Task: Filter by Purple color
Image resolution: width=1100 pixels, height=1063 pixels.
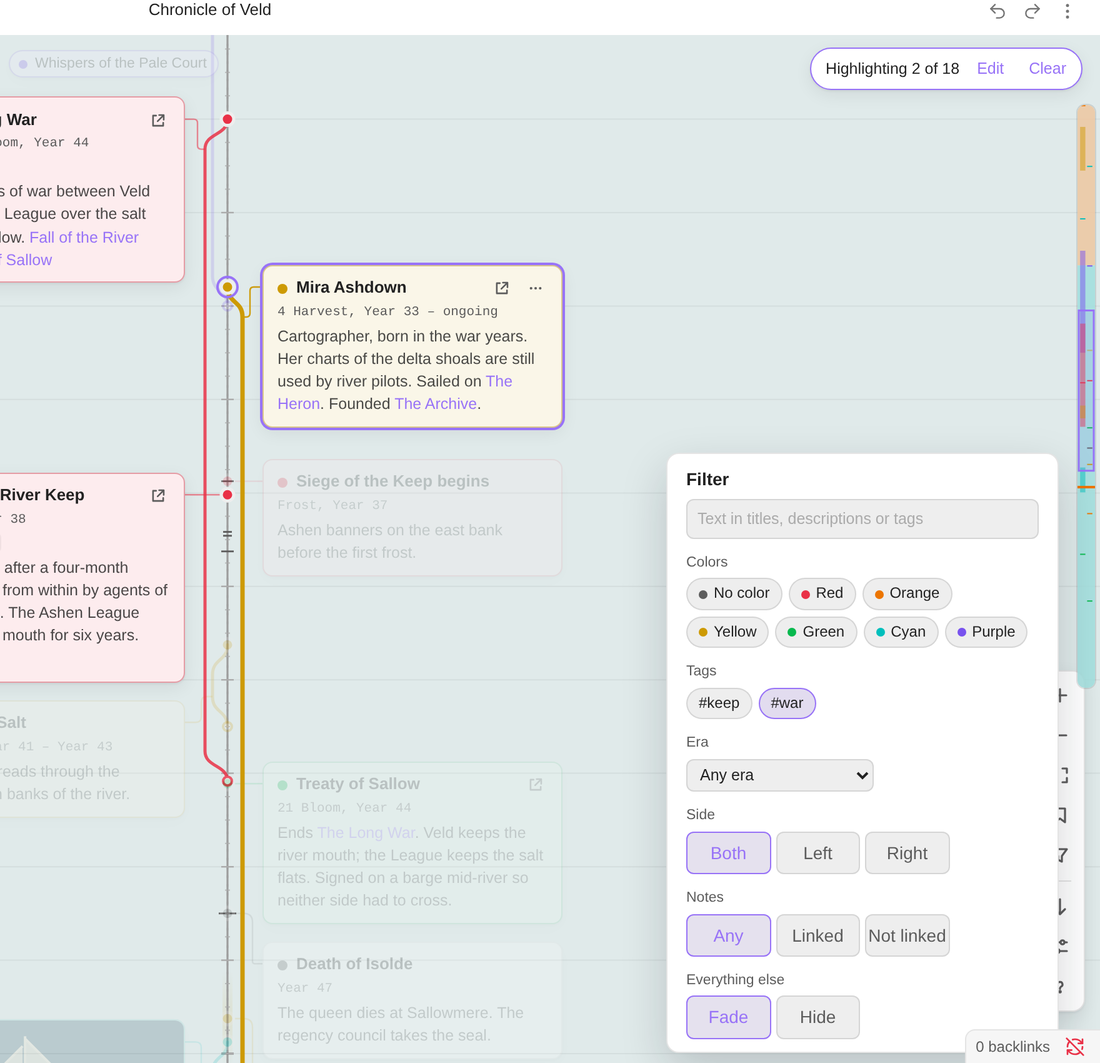Action: click(986, 632)
